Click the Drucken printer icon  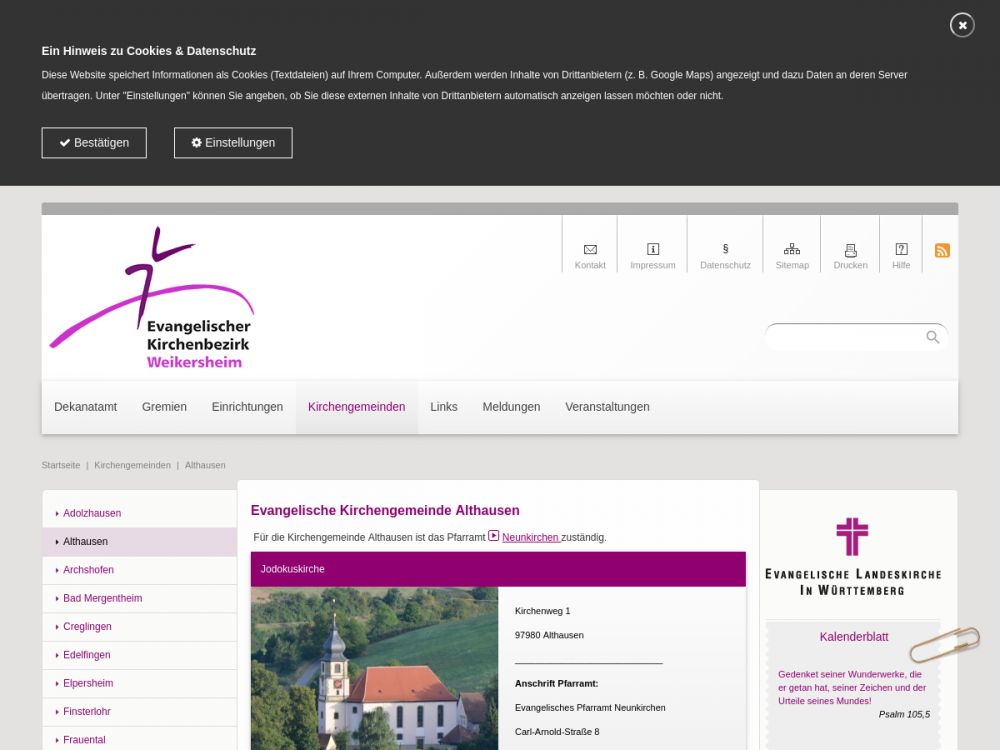(850, 250)
